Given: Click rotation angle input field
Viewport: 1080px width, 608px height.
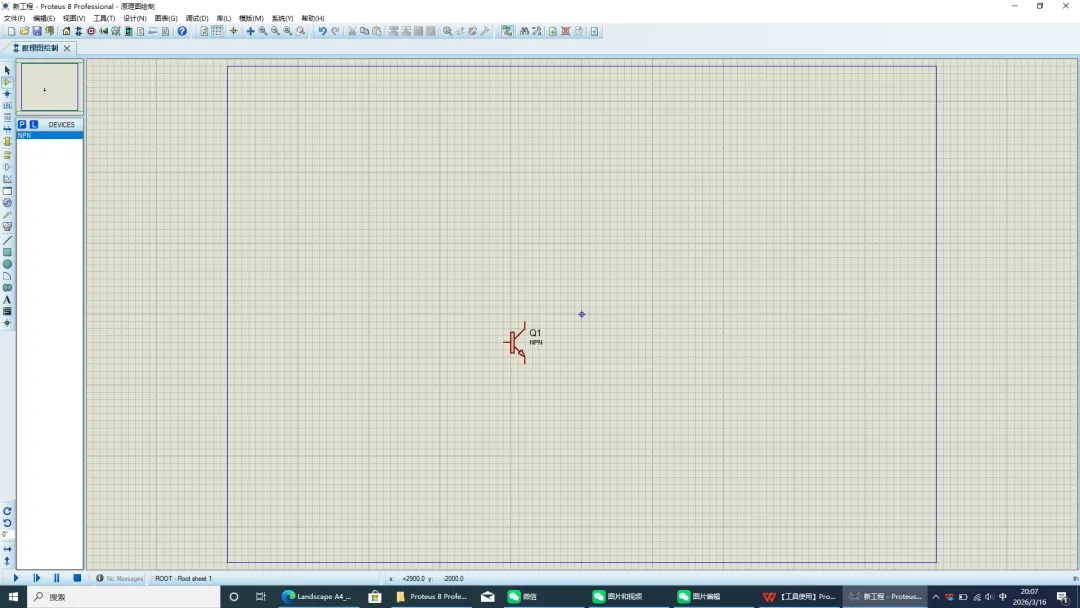Looking at the screenshot, I should (x=7, y=534).
